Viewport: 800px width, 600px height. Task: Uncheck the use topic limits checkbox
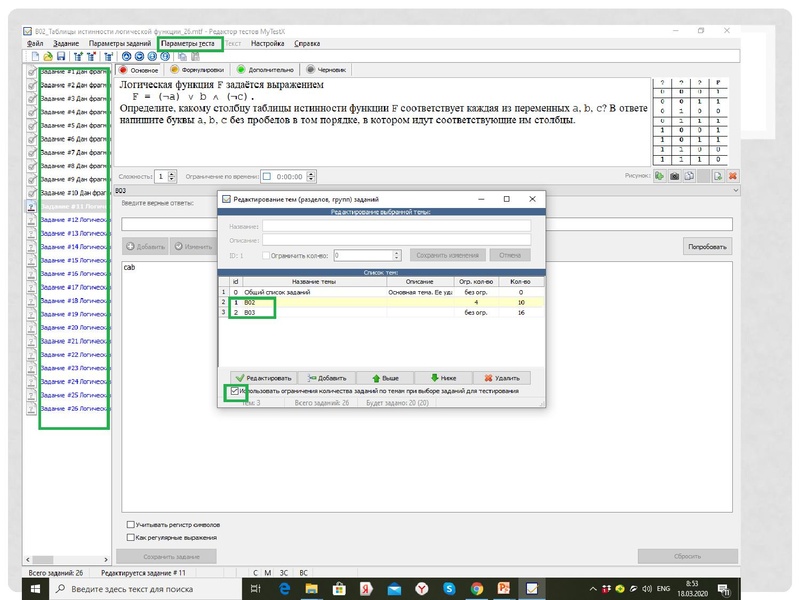234,392
